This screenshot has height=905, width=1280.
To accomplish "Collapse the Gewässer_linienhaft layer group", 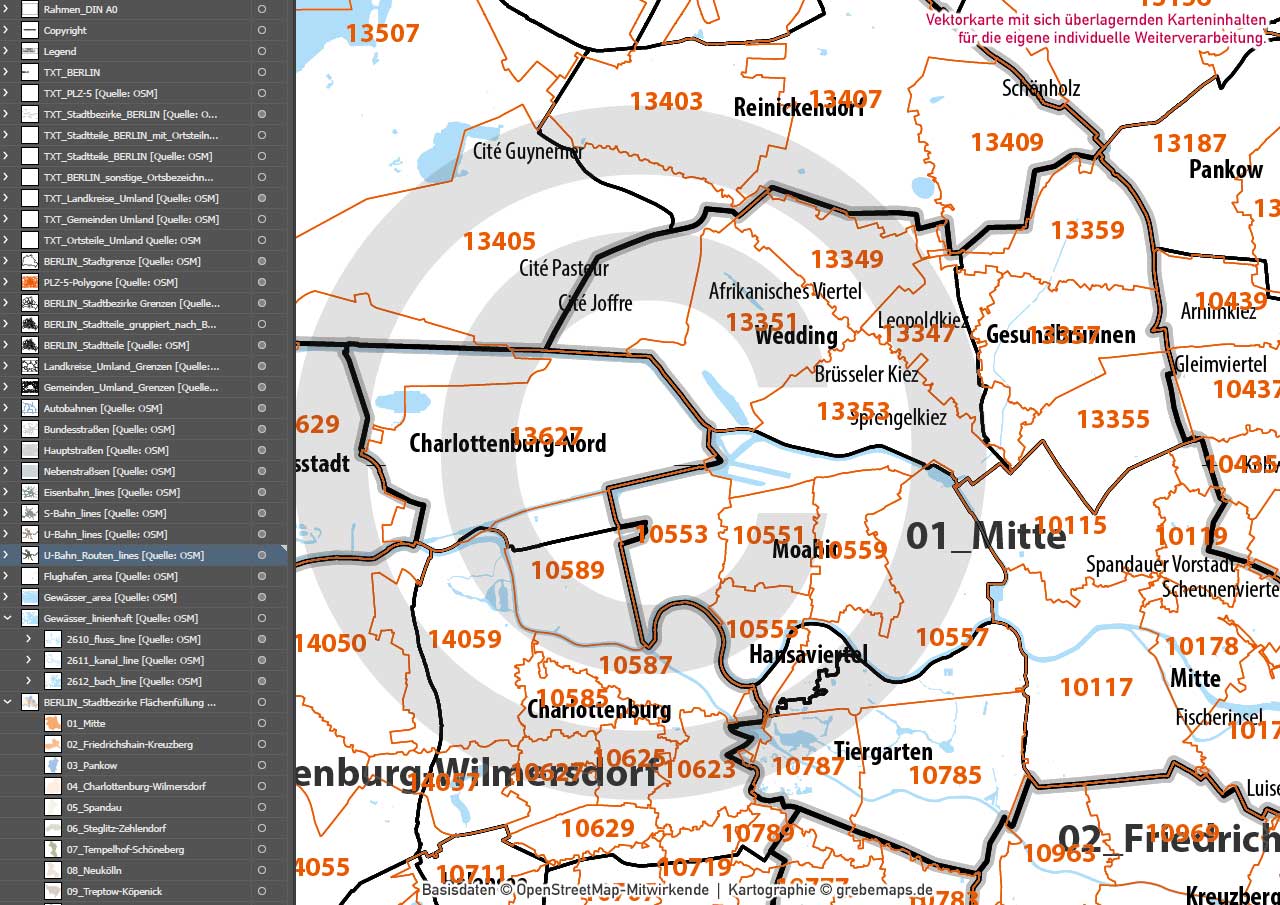I will [x=7, y=619].
